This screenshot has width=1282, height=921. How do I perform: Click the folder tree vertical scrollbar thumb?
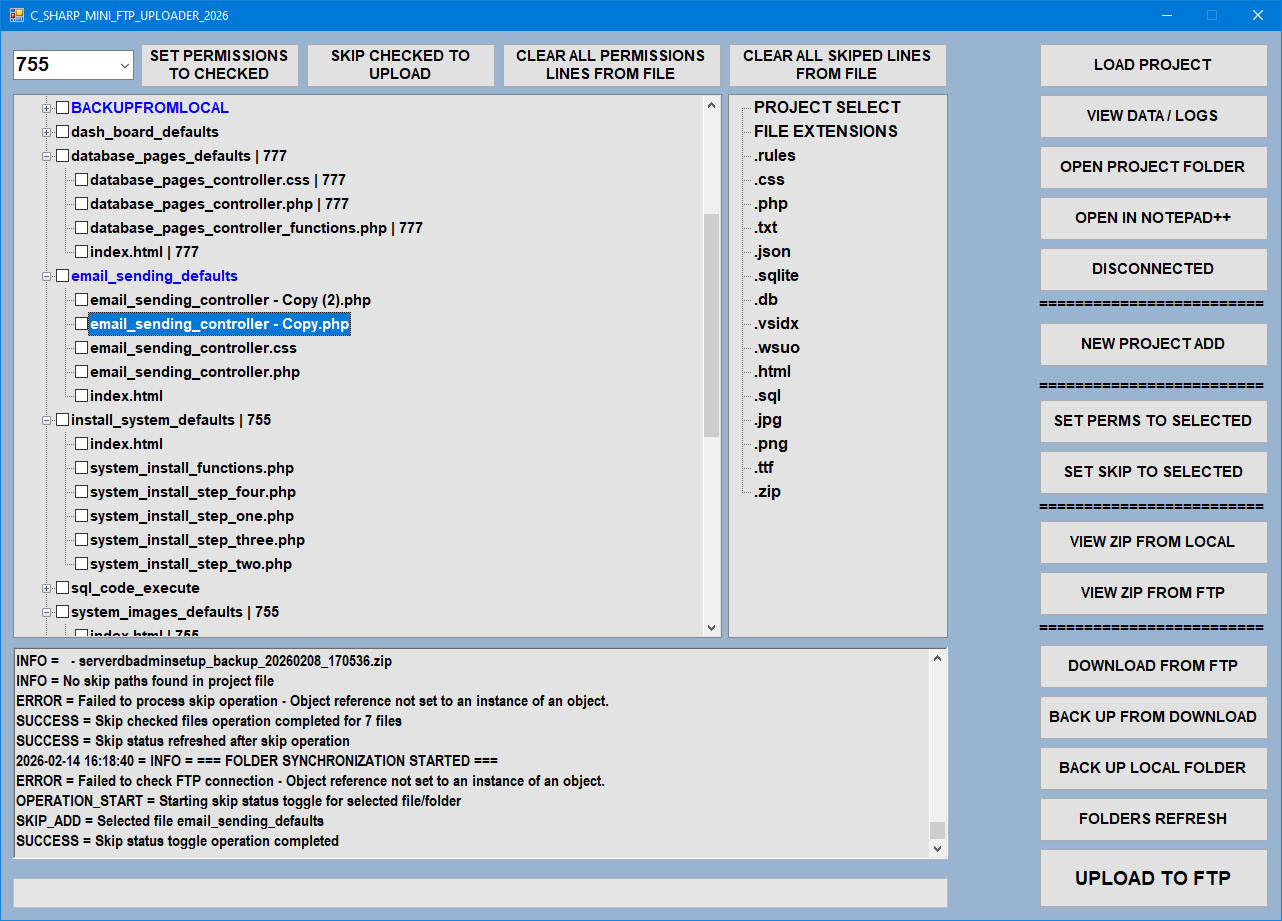tap(712, 325)
